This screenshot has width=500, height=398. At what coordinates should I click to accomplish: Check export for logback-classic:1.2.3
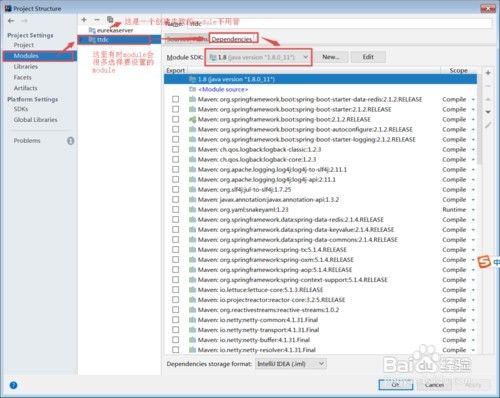(176, 149)
